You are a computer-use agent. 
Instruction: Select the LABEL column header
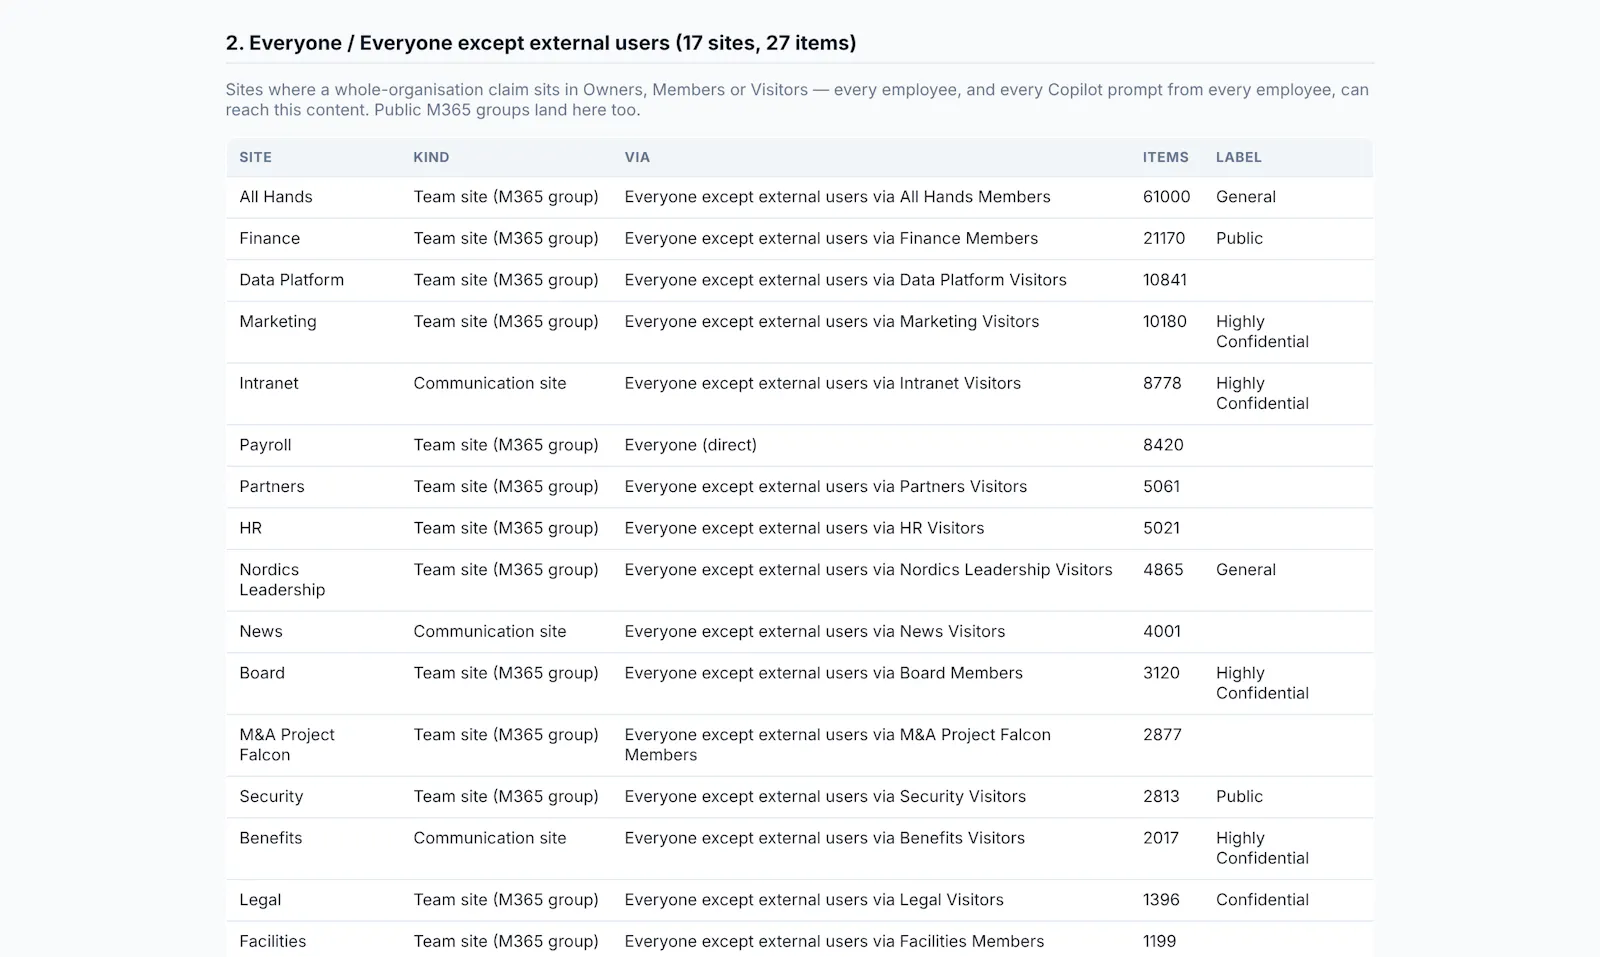(x=1239, y=157)
